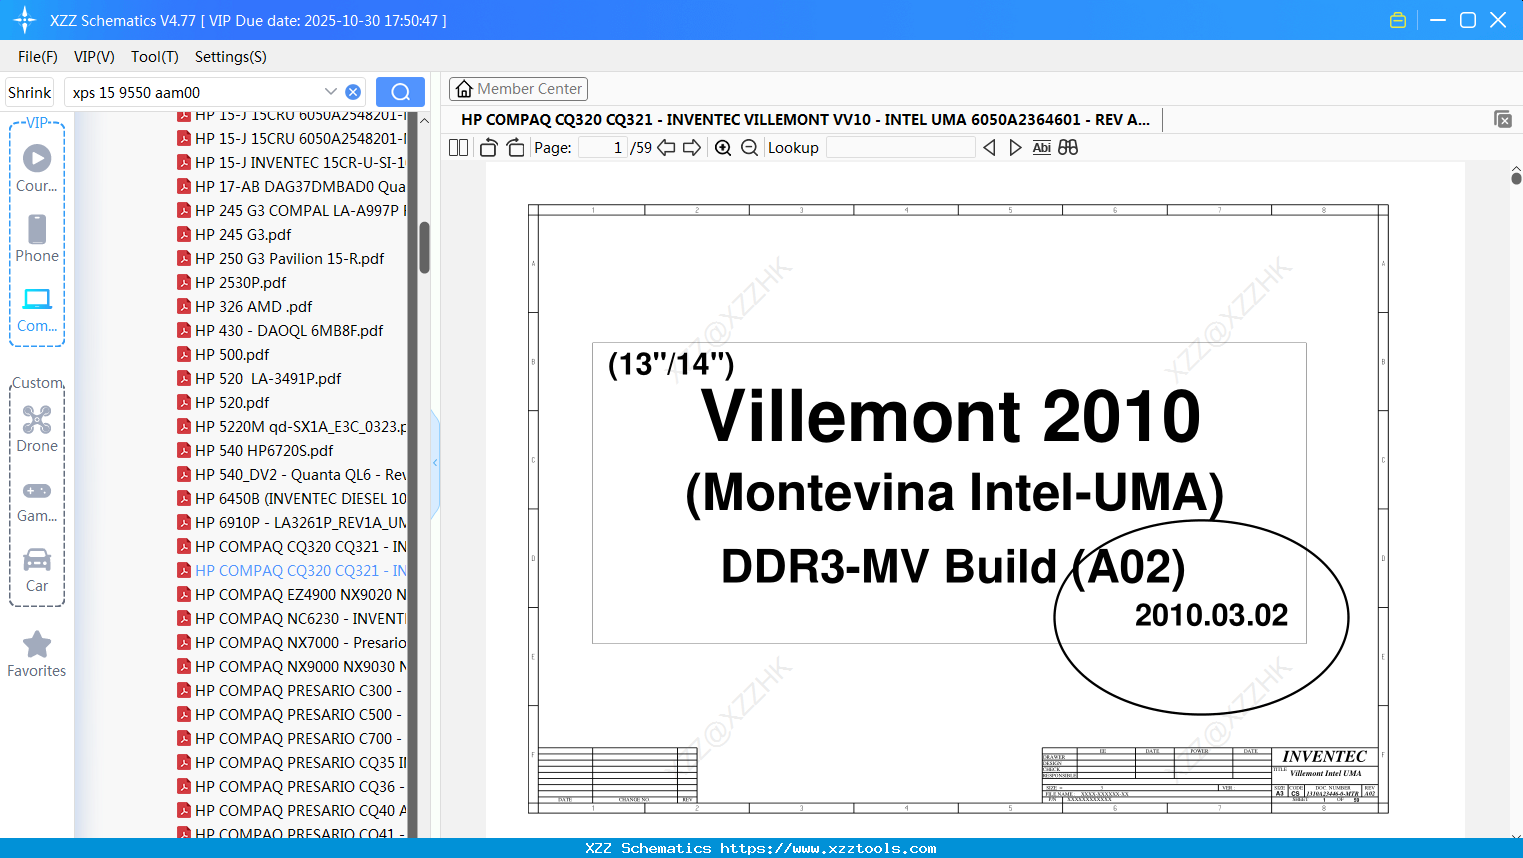Image resolution: width=1523 pixels, height=858 pixels.
Task: Click the document viewer scrollbar thumb
Action: [1516, 178]
